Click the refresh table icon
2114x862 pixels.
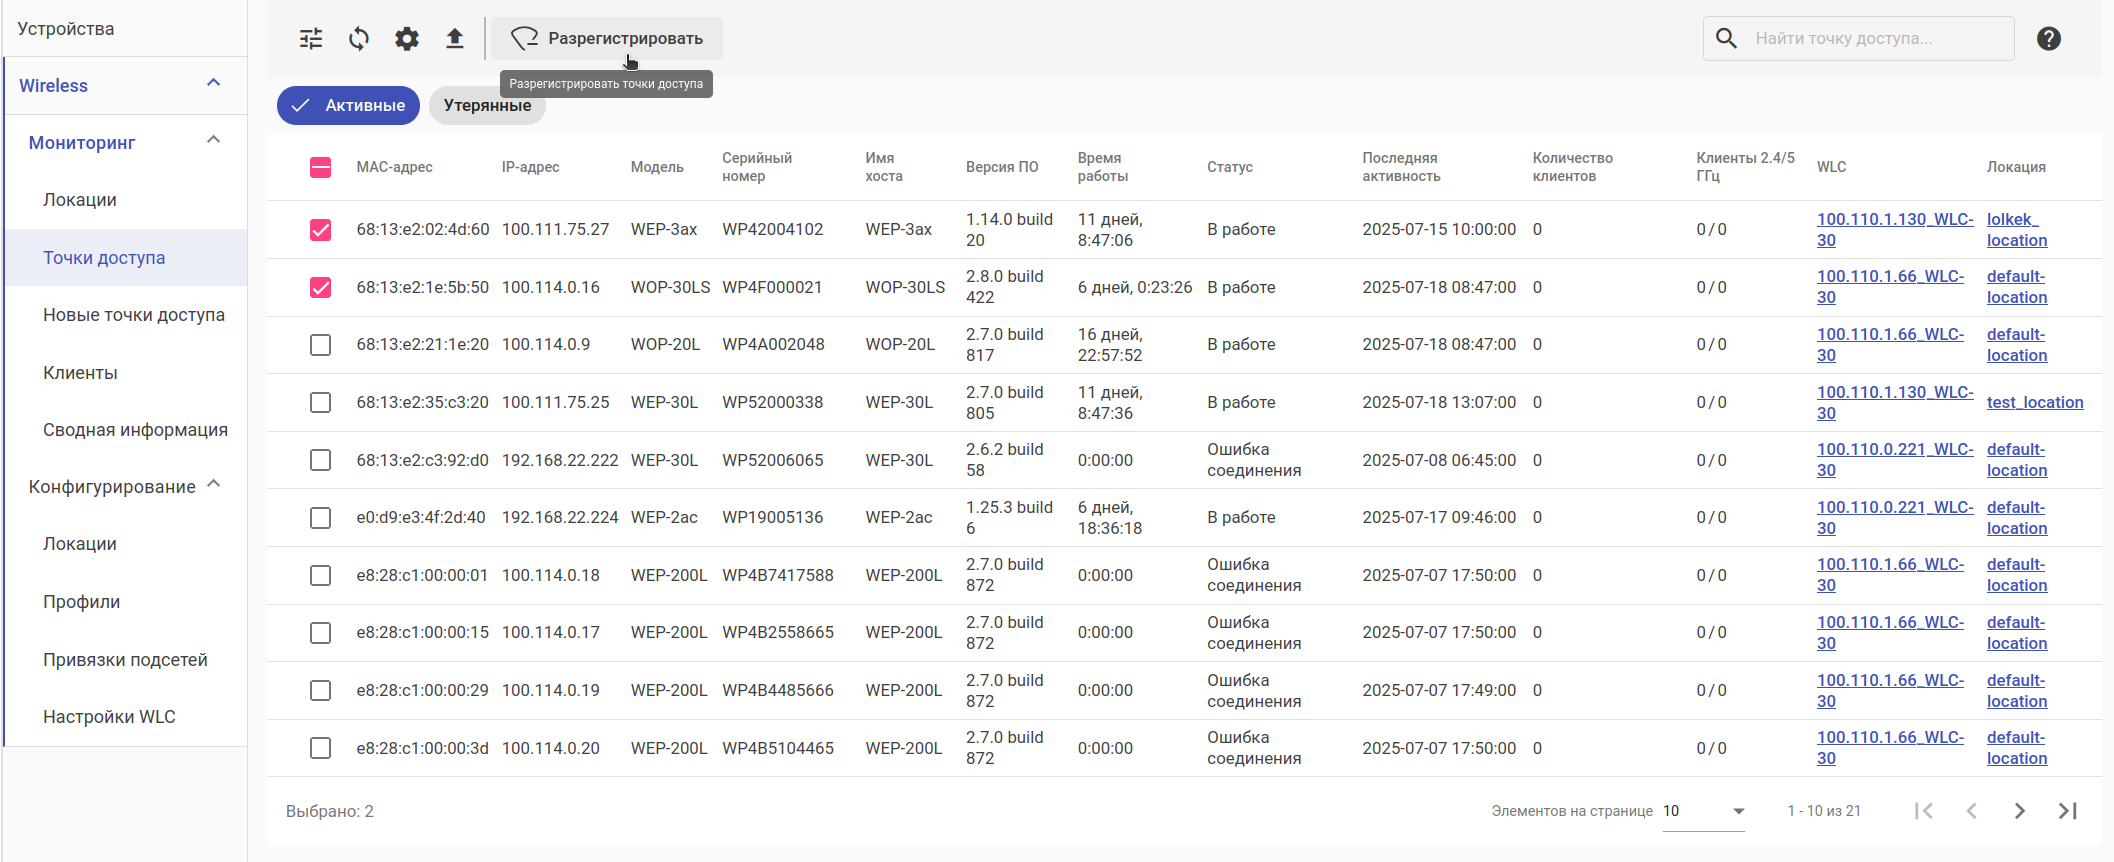[359, 39]
